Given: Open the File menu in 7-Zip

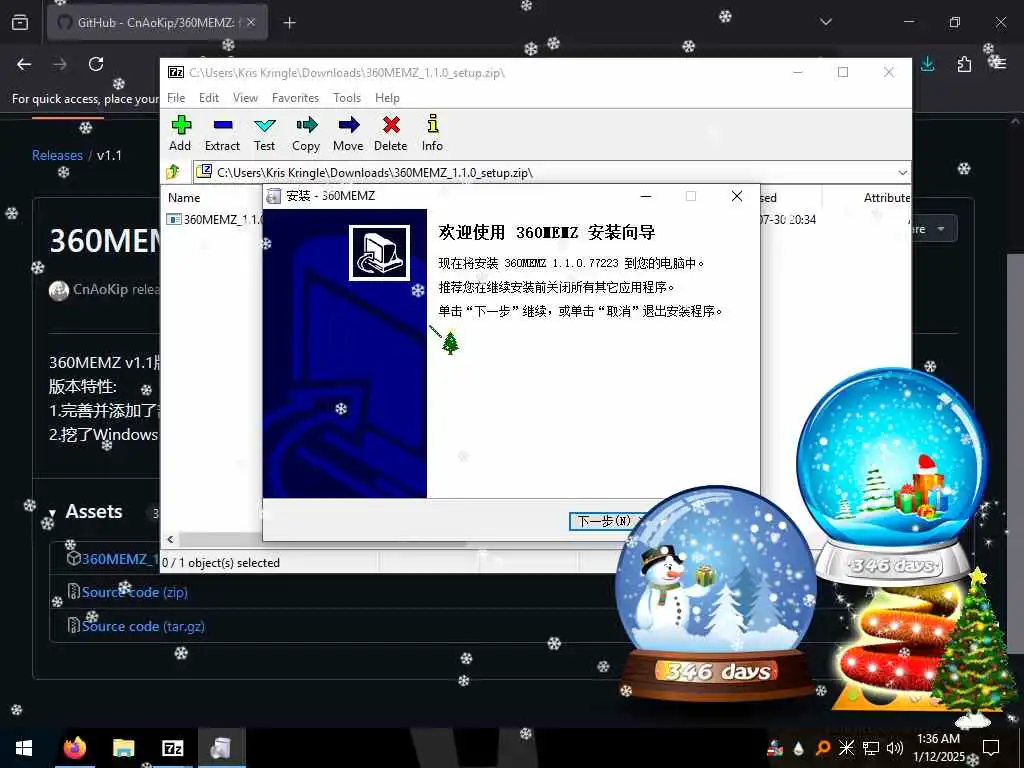Looking at the screenshot, I should point(176,98).
